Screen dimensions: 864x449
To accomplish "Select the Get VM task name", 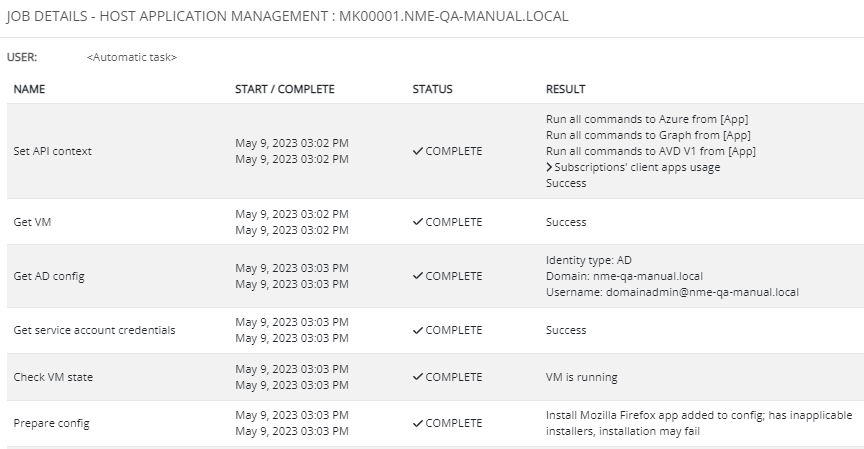I will tap(32, 222).
